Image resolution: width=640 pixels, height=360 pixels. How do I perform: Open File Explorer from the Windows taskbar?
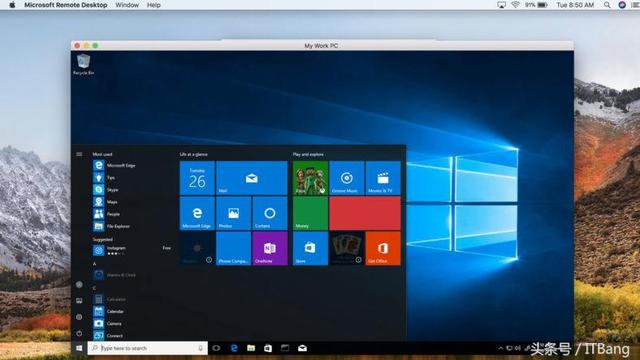(251, 348)
